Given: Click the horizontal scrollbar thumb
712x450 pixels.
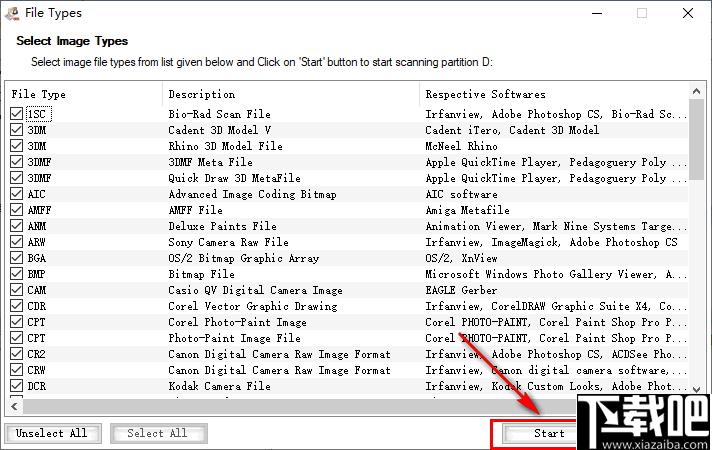Looking at the screenshot, I should pos(300,406).
